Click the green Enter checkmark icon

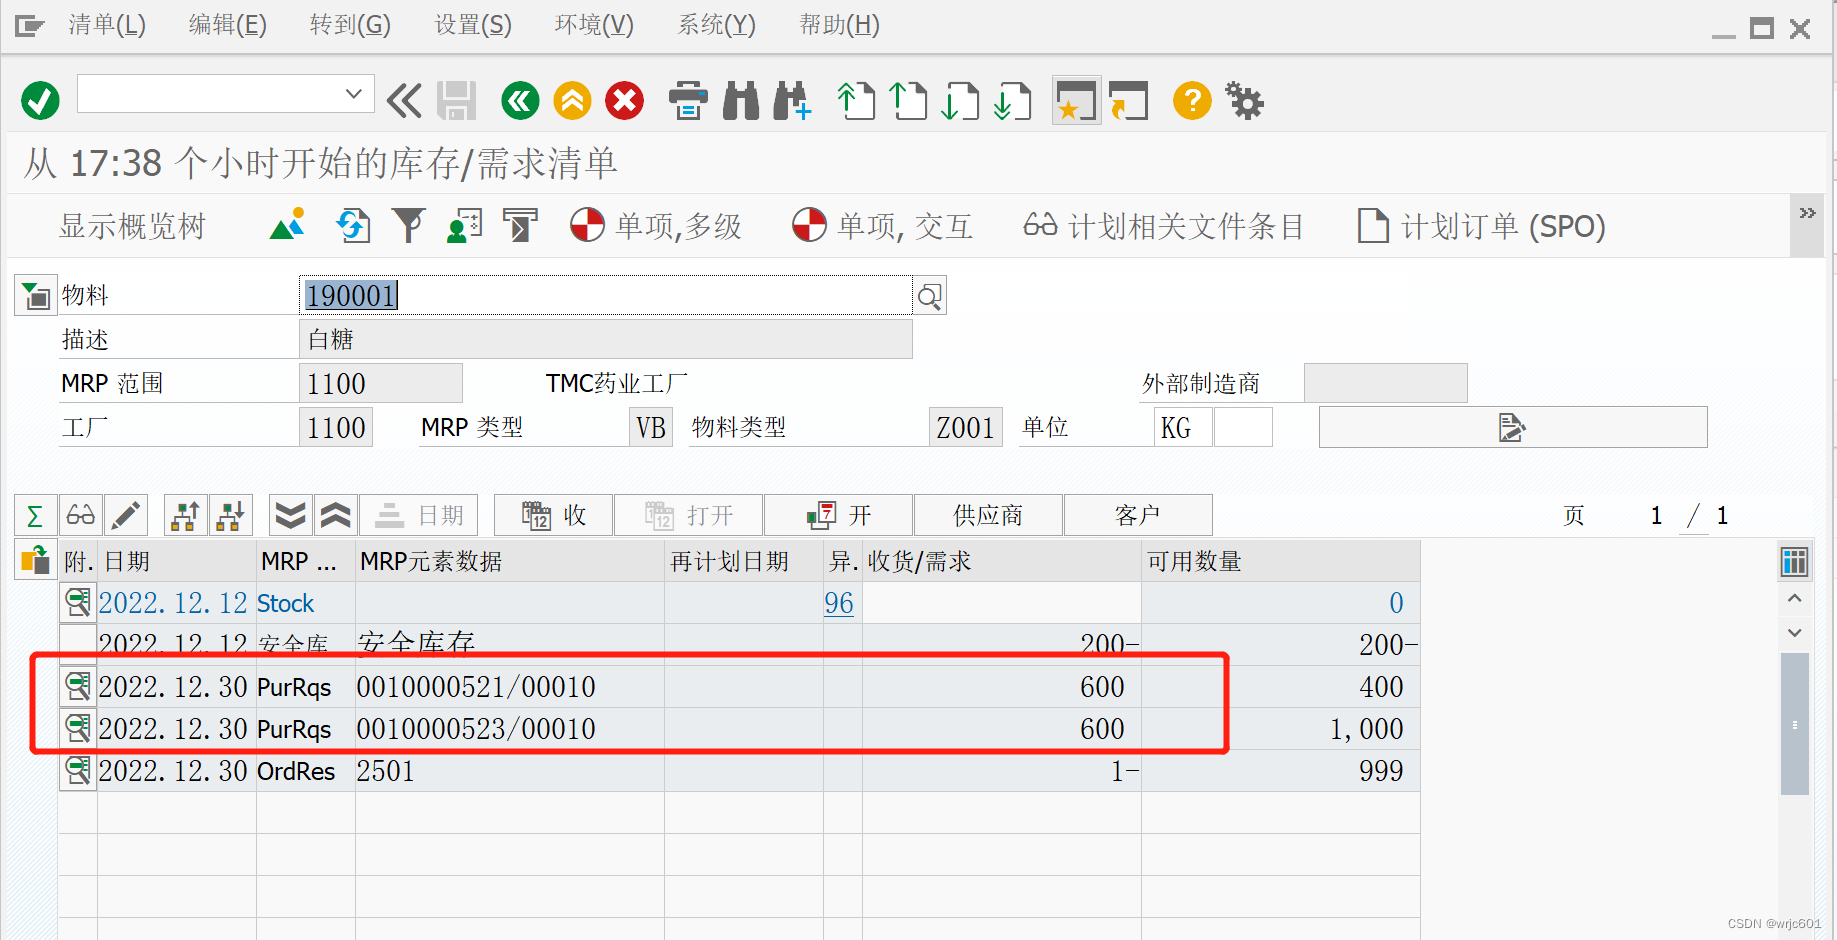pyautogui.click(x=40, y=100)
